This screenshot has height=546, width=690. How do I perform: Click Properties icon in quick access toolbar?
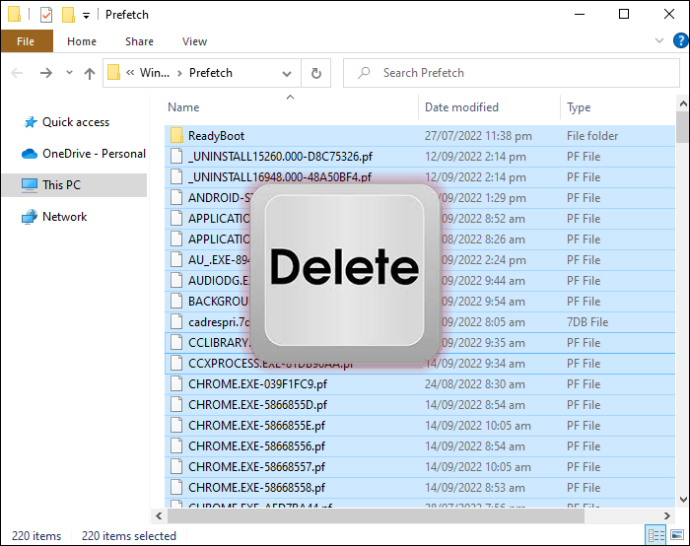tap(46, 15)
